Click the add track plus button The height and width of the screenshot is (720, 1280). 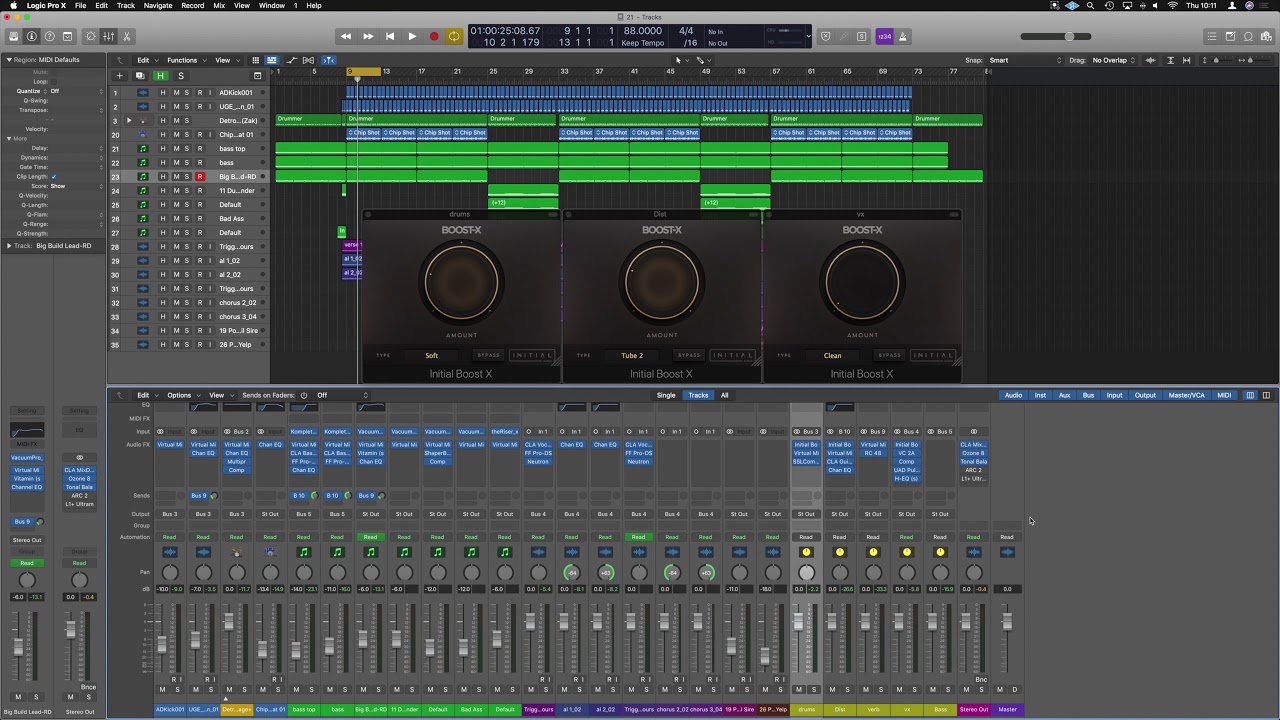(x=120, y=76)
